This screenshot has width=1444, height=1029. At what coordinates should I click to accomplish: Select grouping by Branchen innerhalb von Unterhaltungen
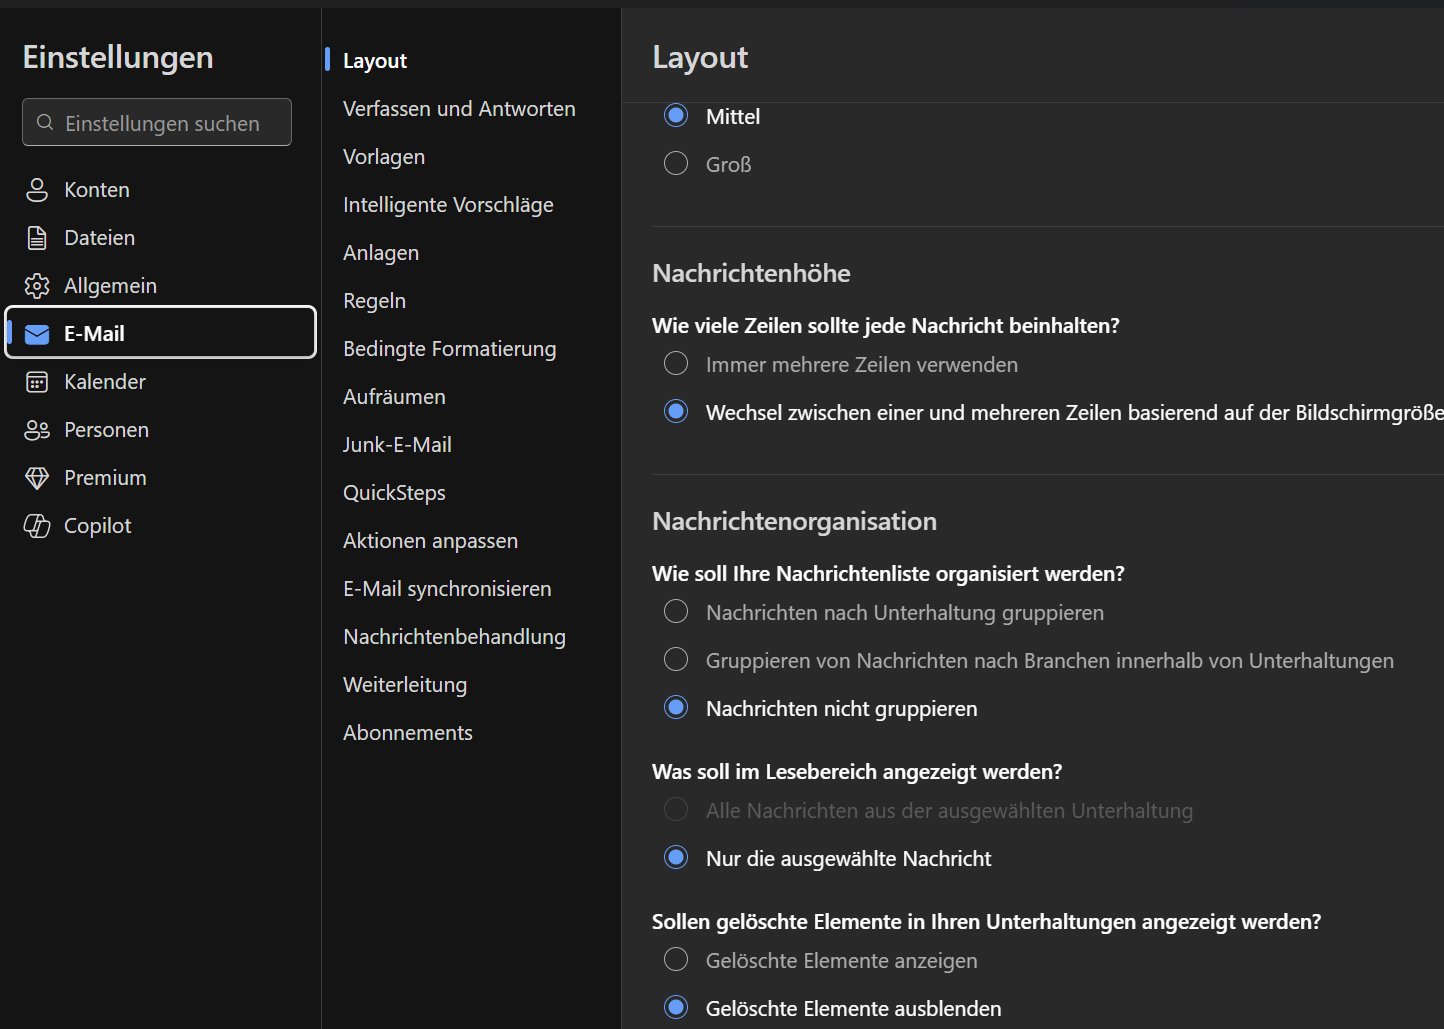click(676, 660)
